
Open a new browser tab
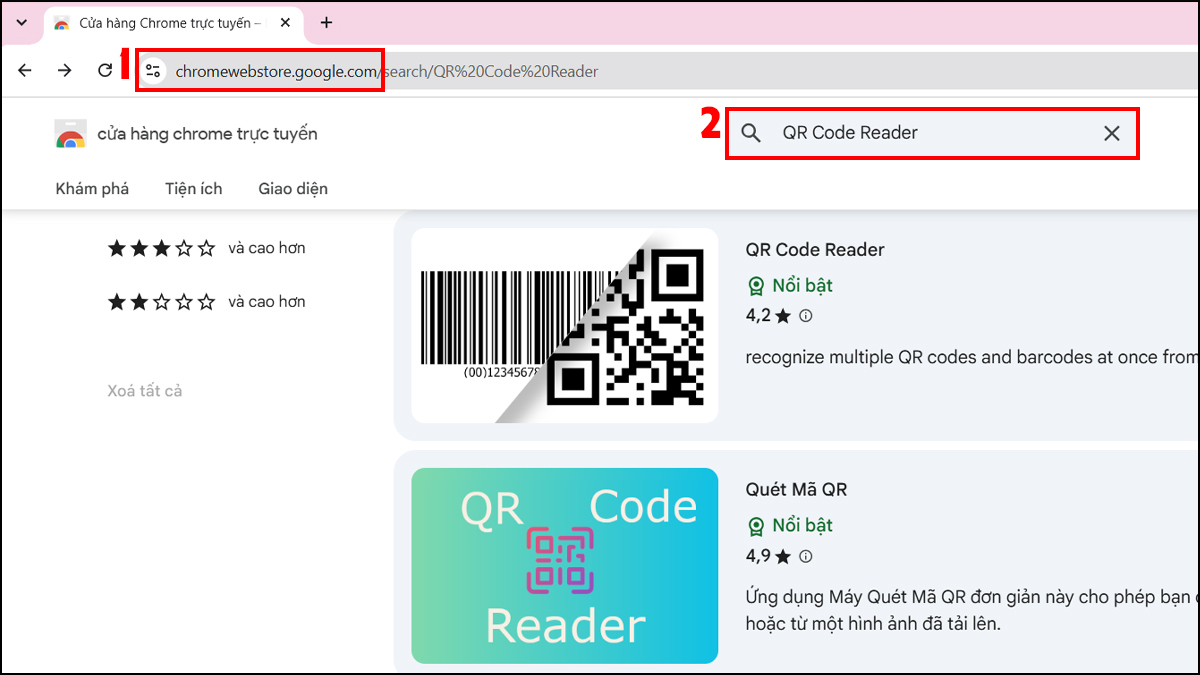pyautogui.click(x=326, y=22)
